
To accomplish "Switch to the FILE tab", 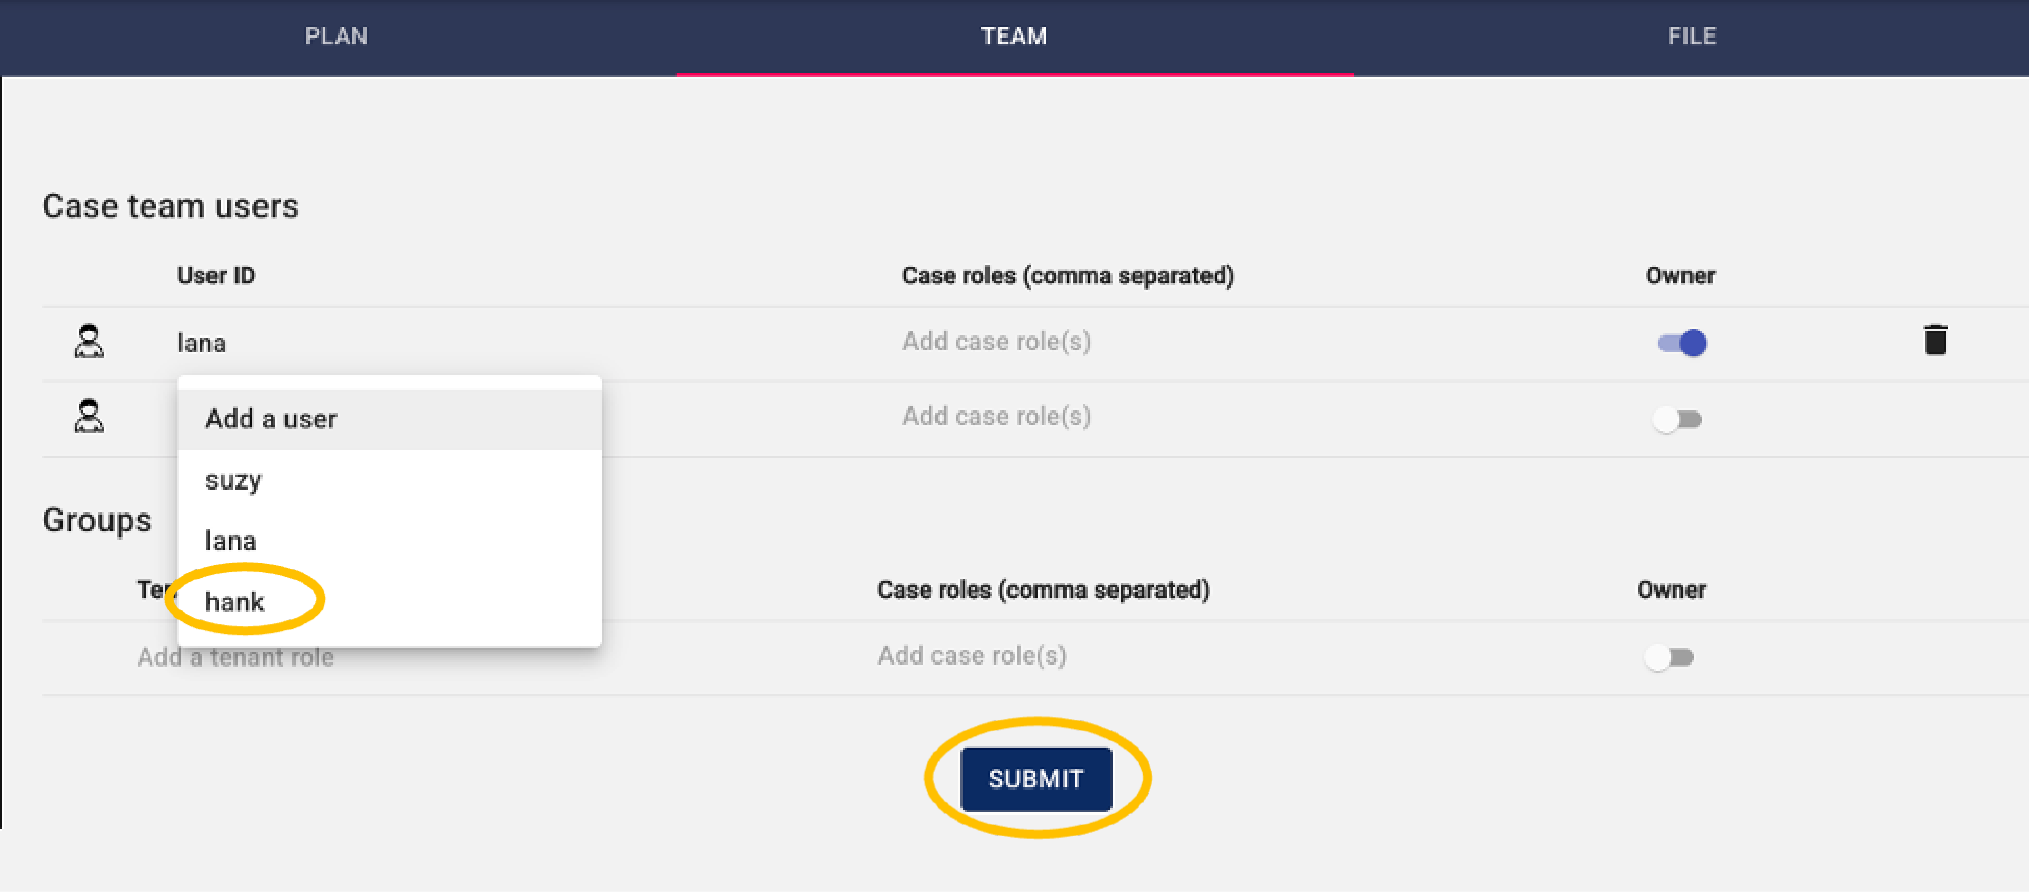I will (x=1692, y=36).
